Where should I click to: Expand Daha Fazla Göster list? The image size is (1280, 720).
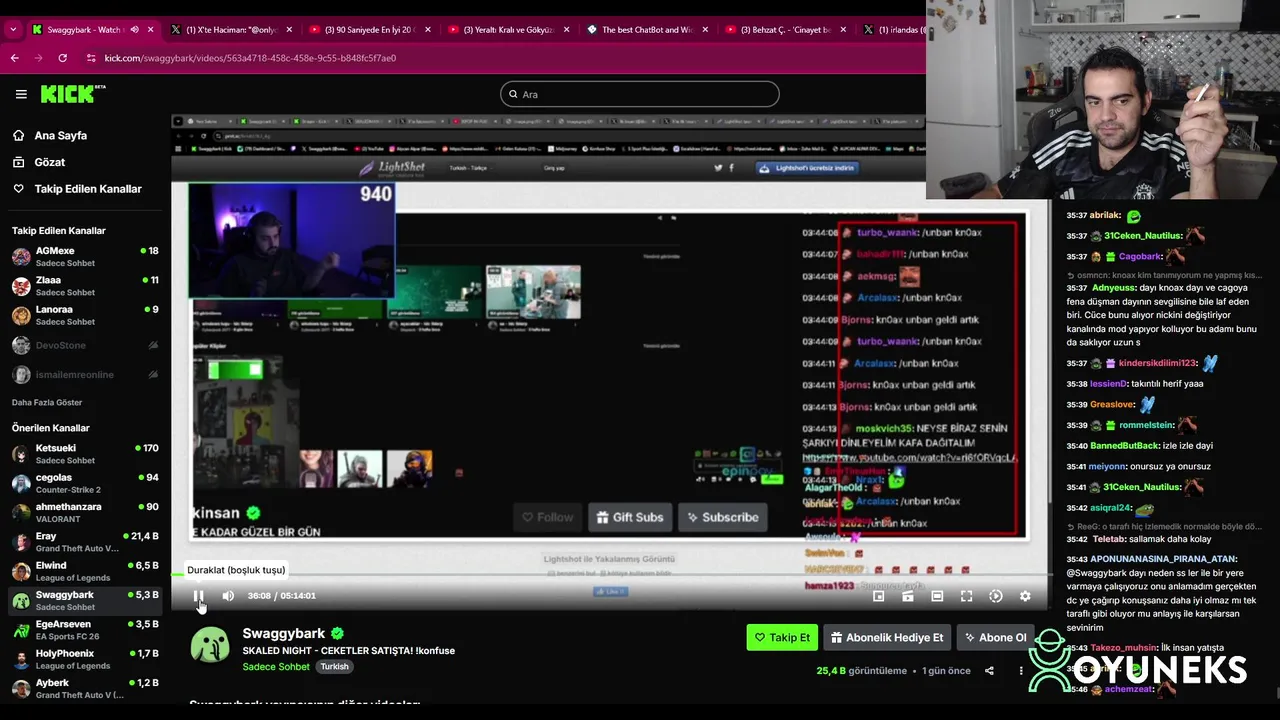click(47, 402)
